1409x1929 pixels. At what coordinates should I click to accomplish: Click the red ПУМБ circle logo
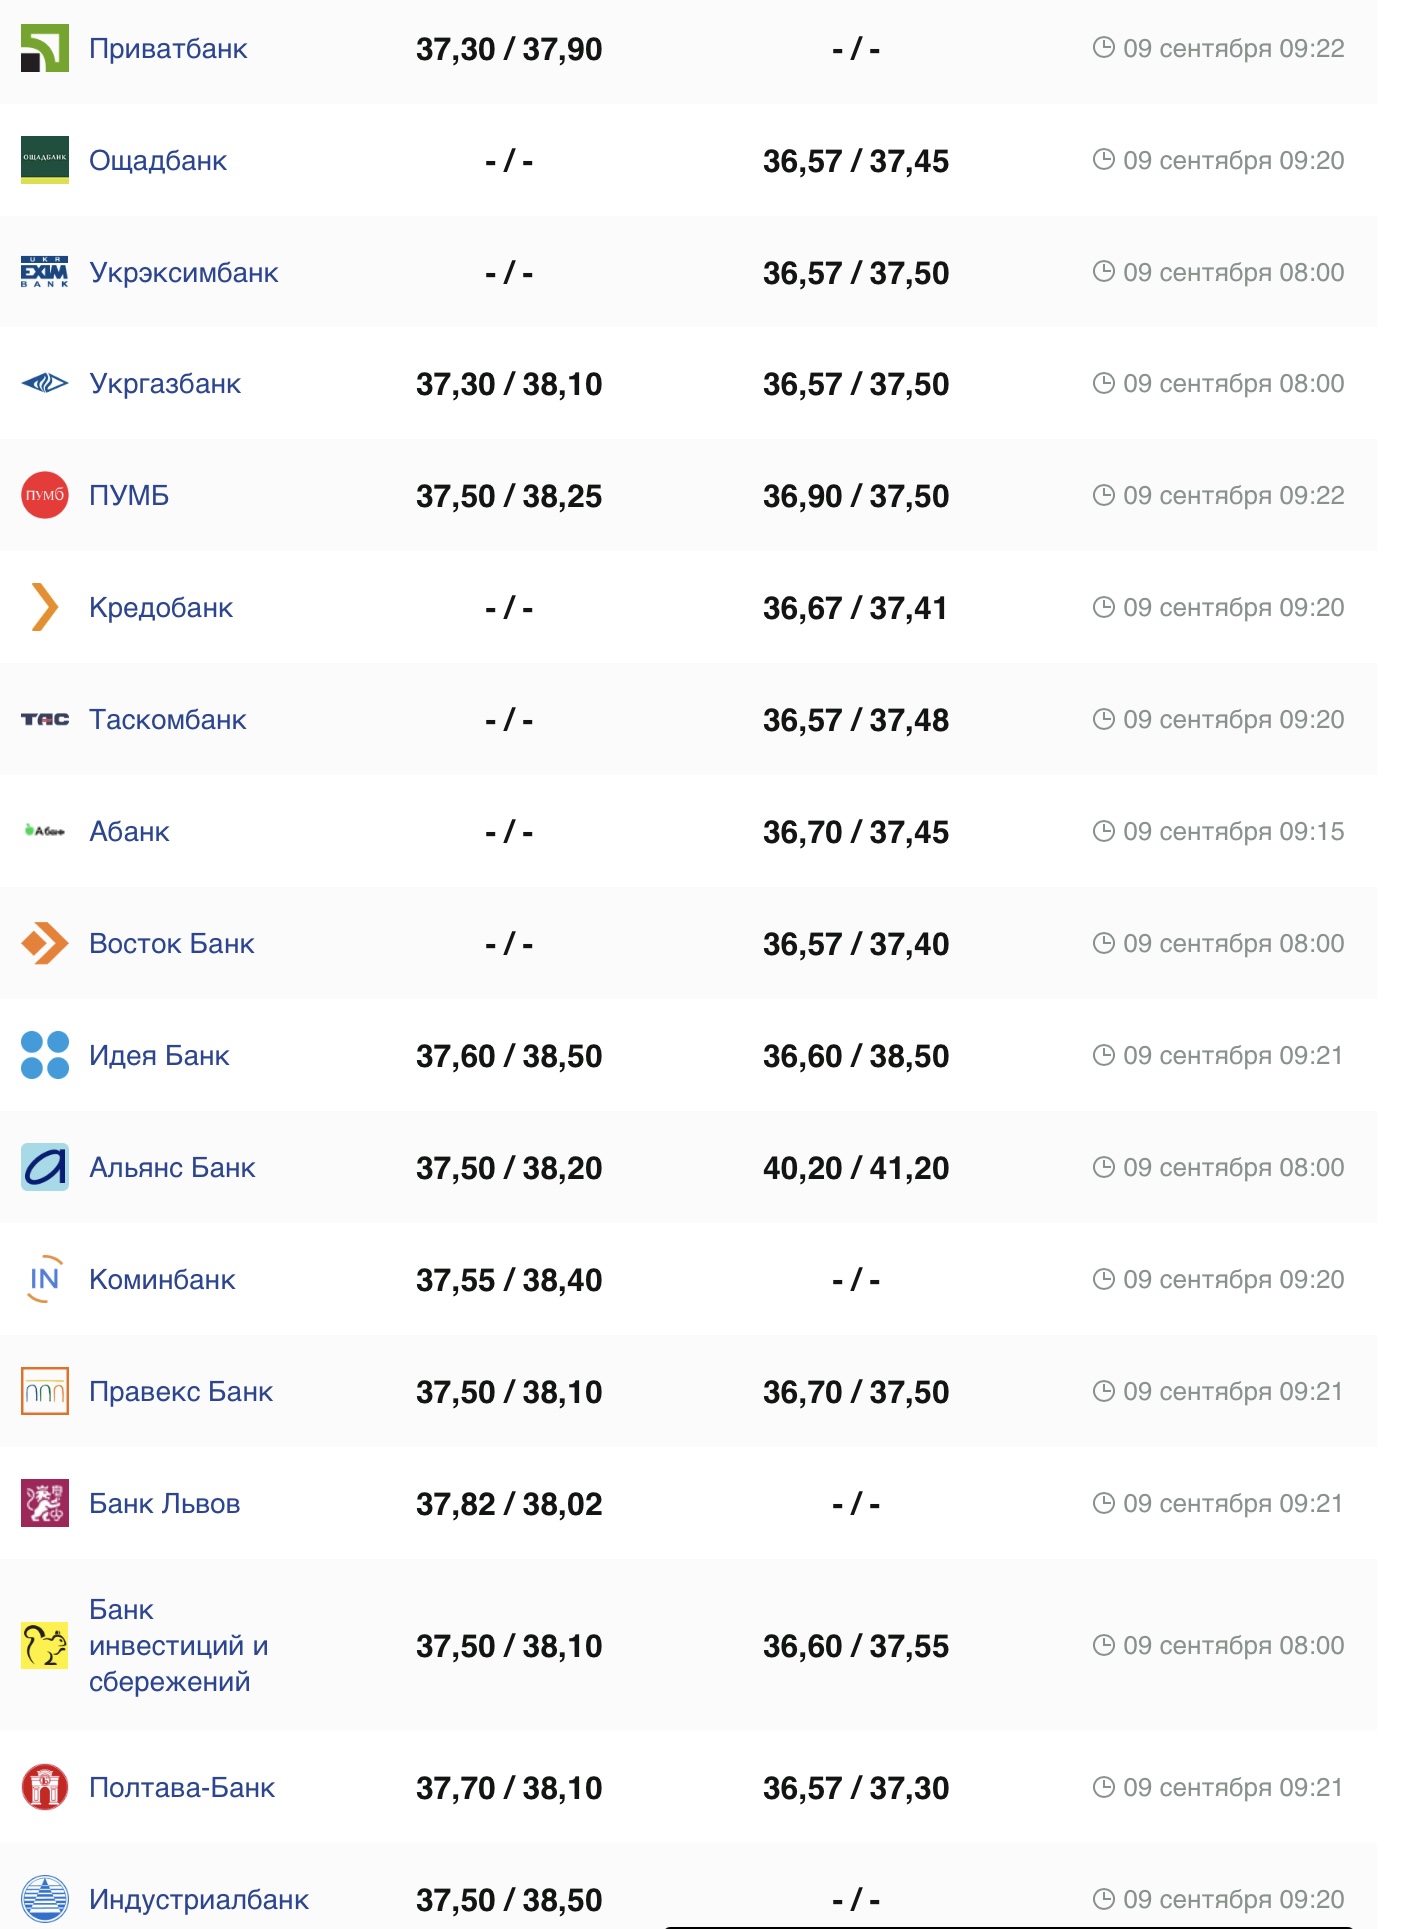45,495
